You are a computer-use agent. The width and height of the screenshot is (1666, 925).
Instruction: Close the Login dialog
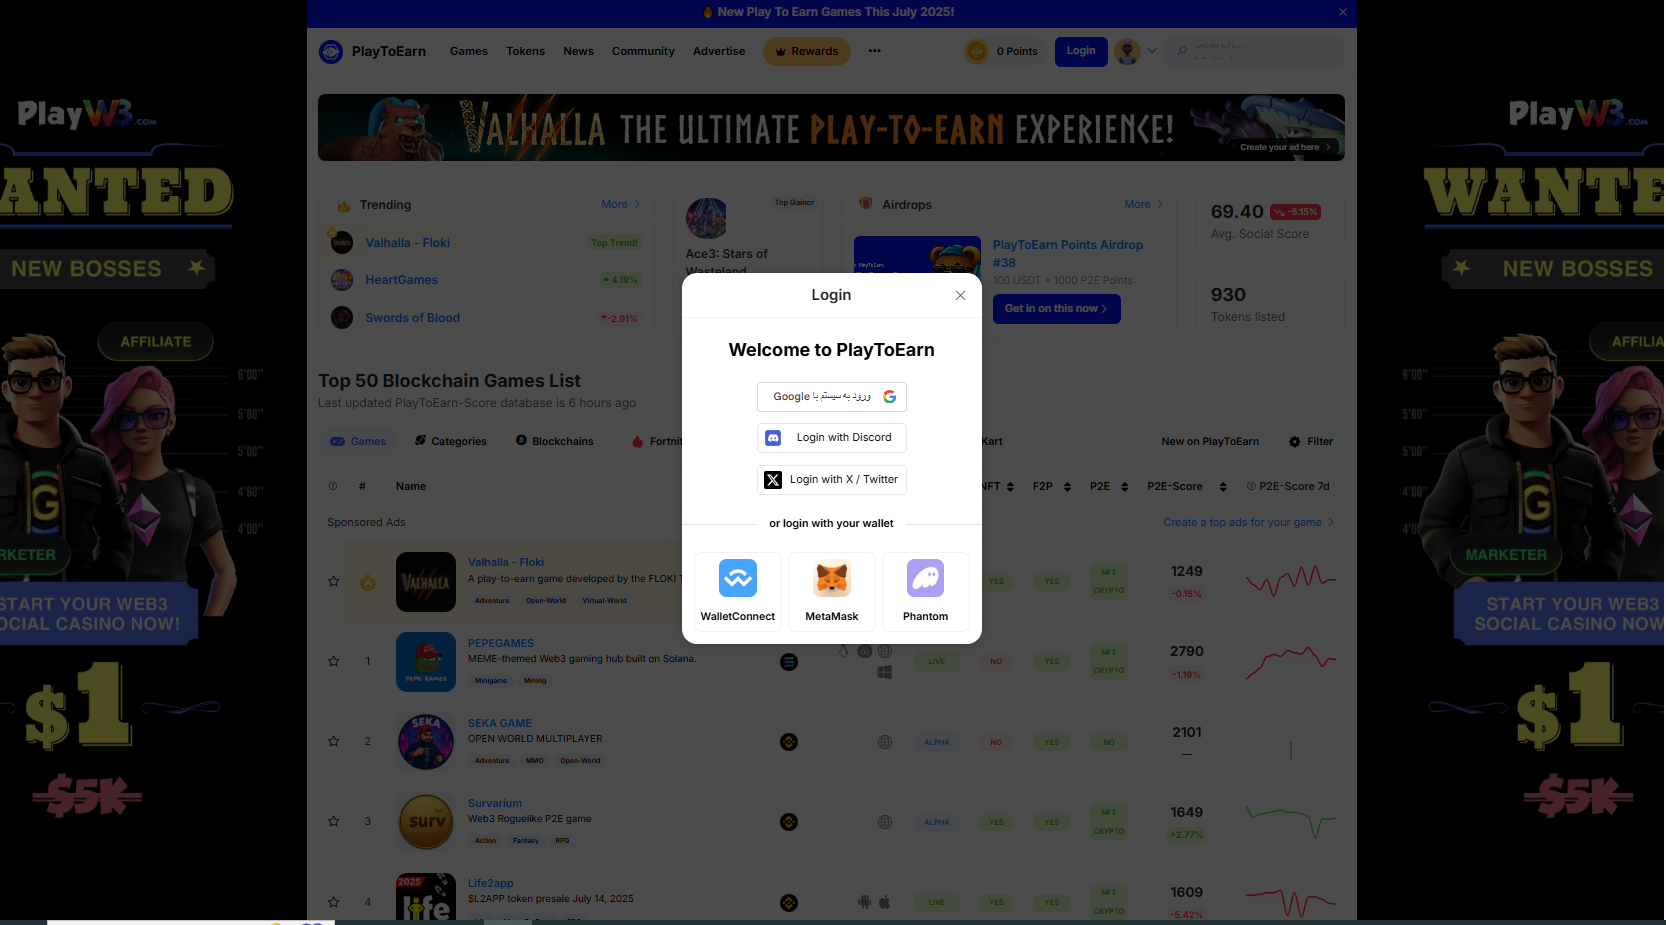[x=960, y=295]
